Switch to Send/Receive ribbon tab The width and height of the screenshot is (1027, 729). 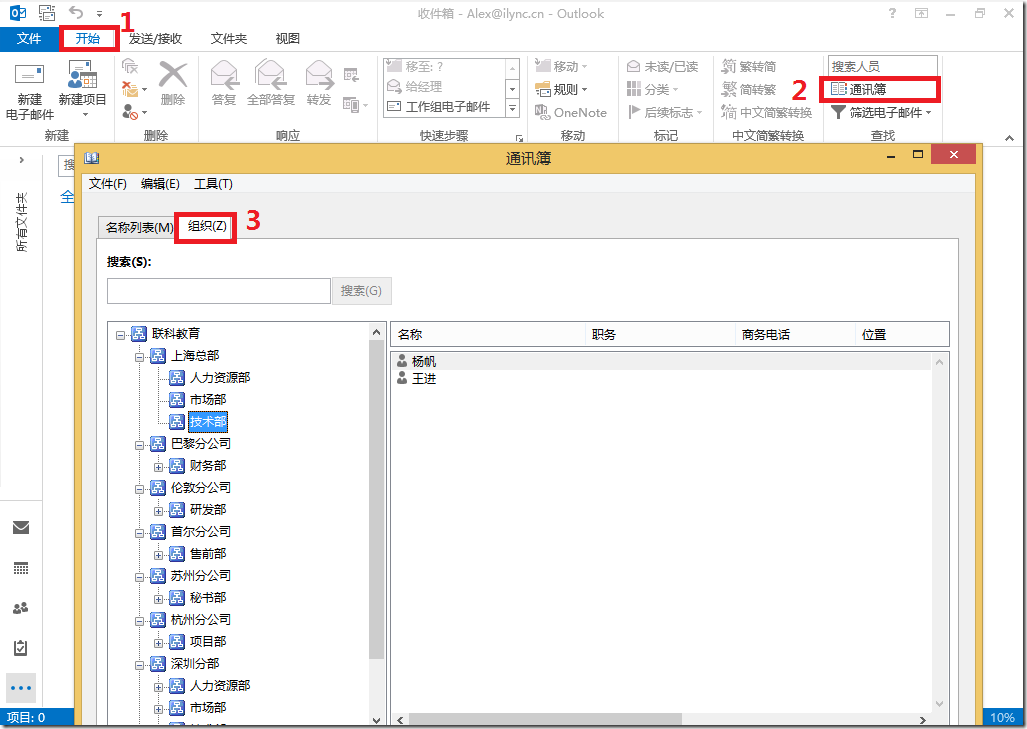click(155, 39)
